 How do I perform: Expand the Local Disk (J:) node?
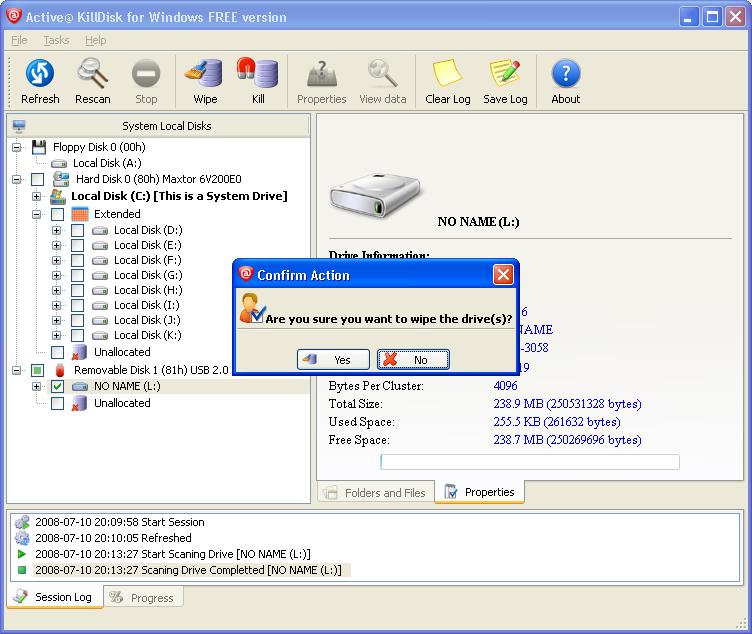[x=57, y=320]
